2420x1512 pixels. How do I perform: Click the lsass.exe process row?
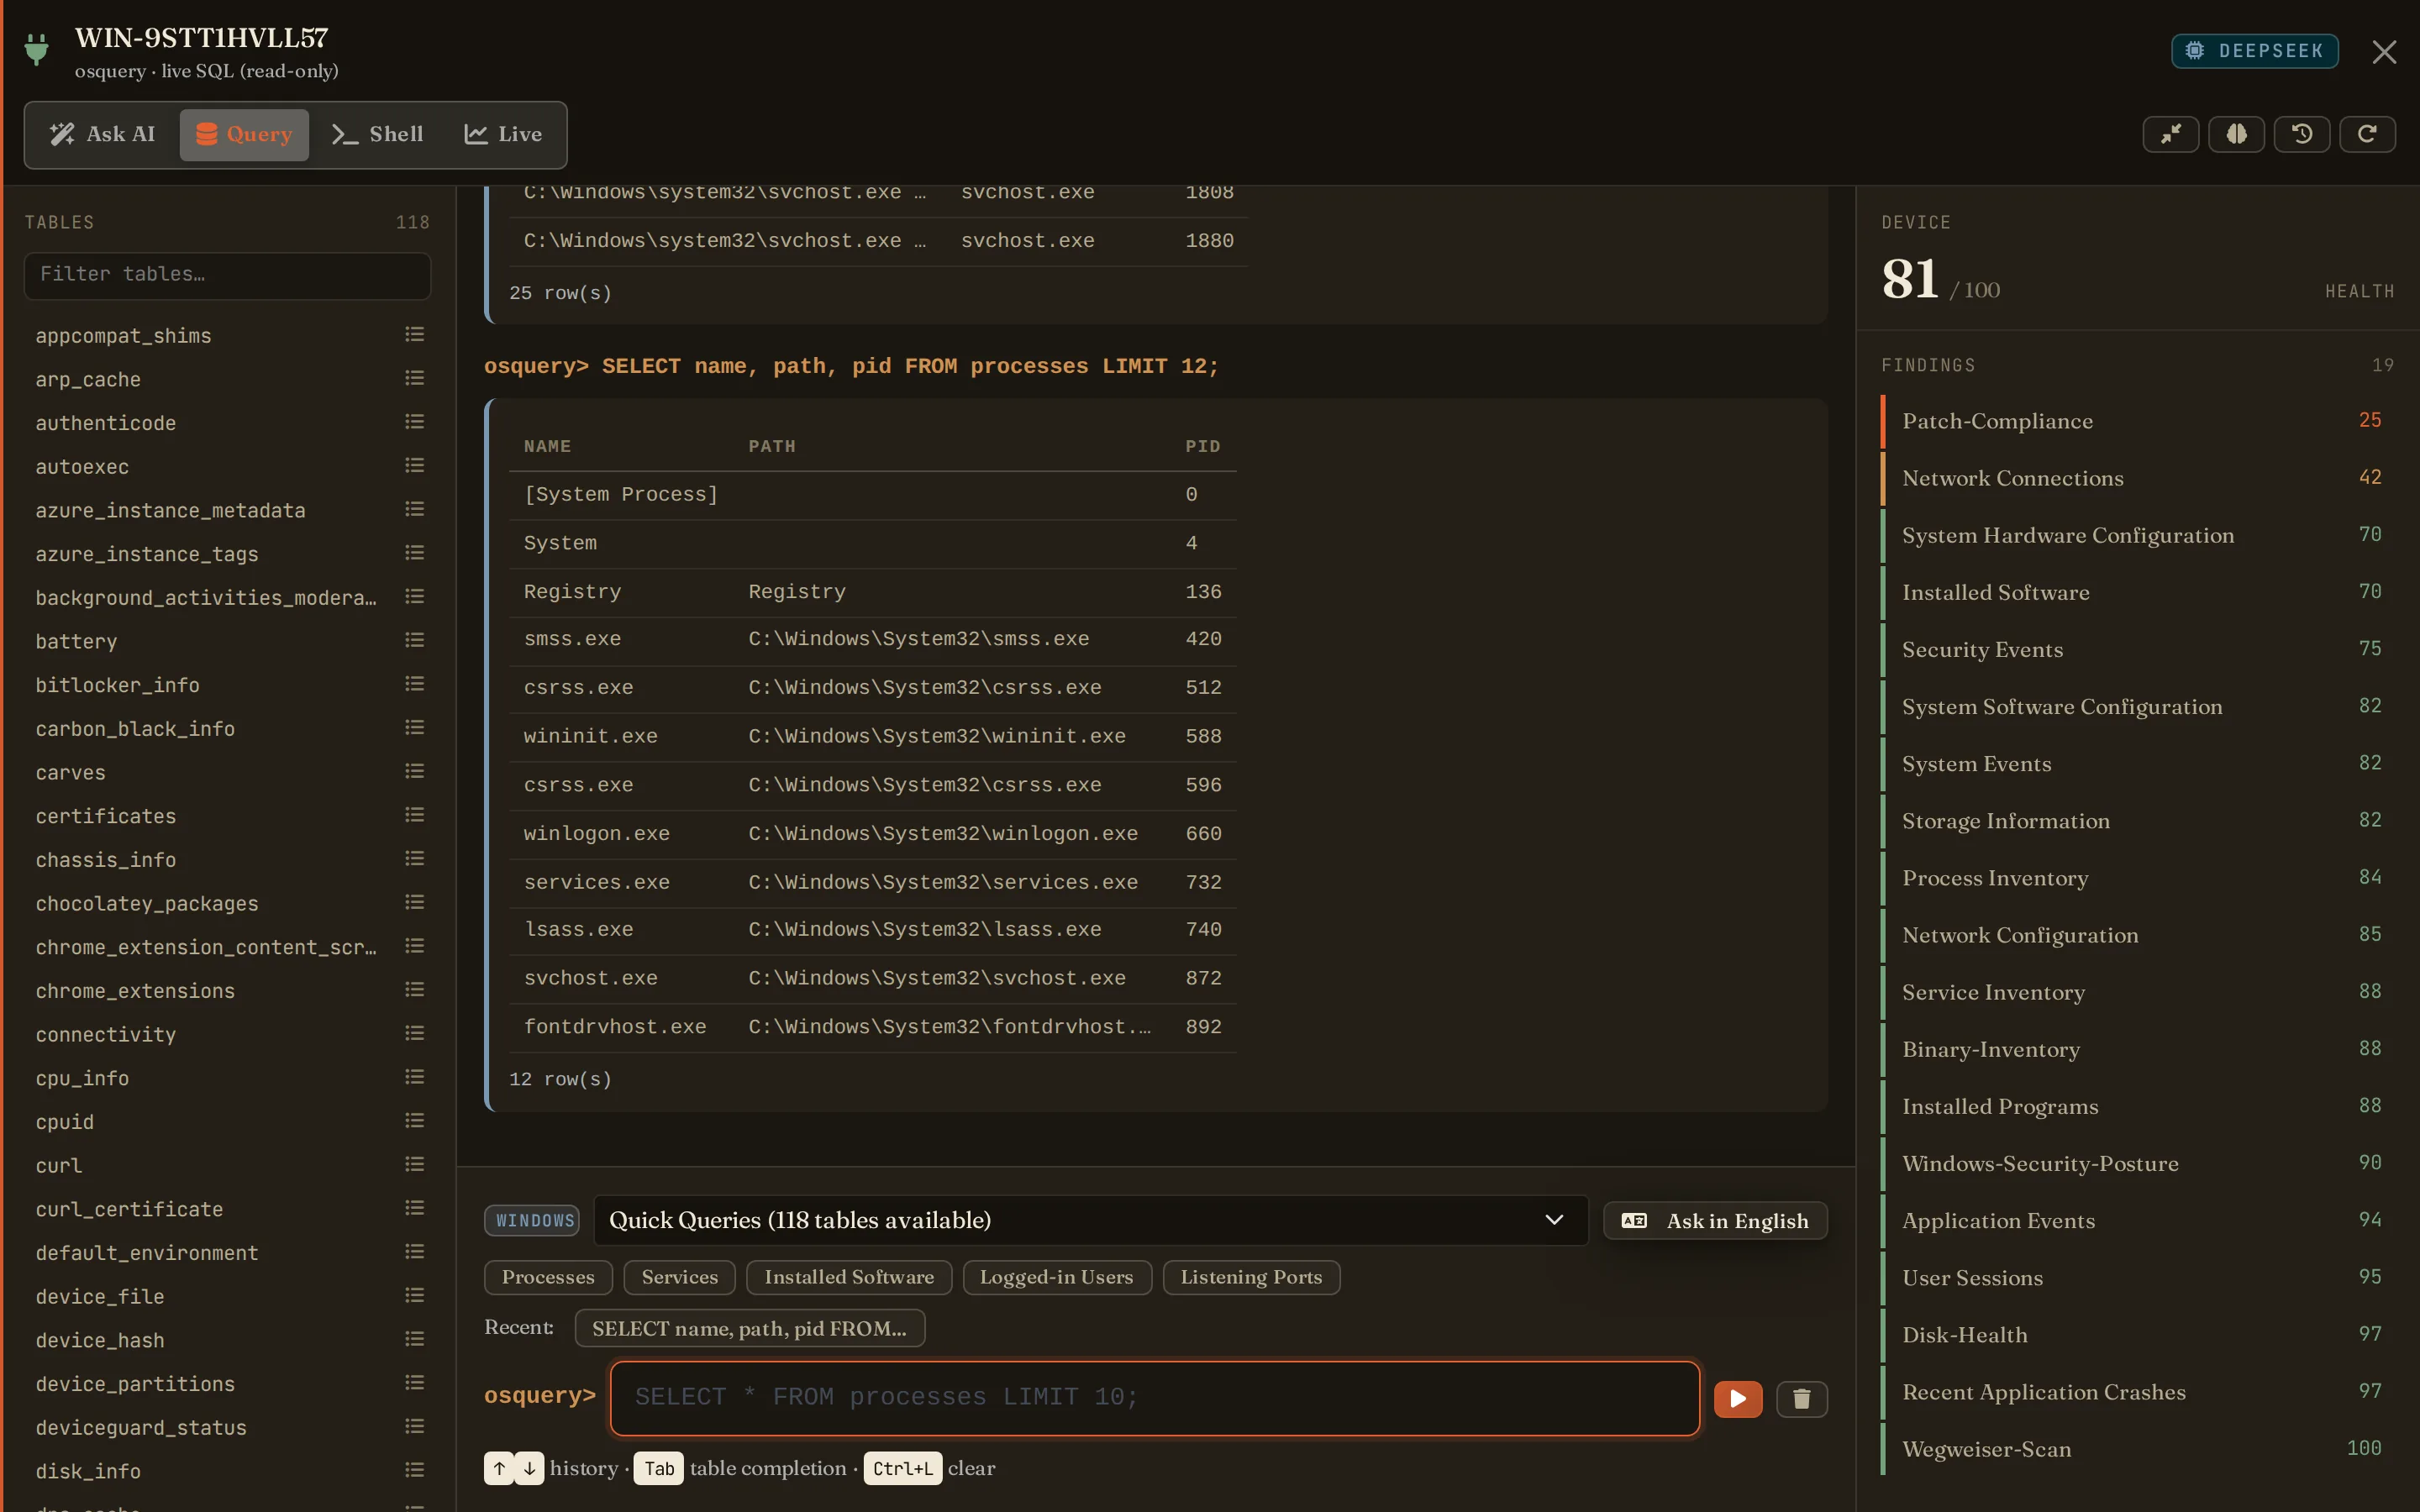coord(873,930)
